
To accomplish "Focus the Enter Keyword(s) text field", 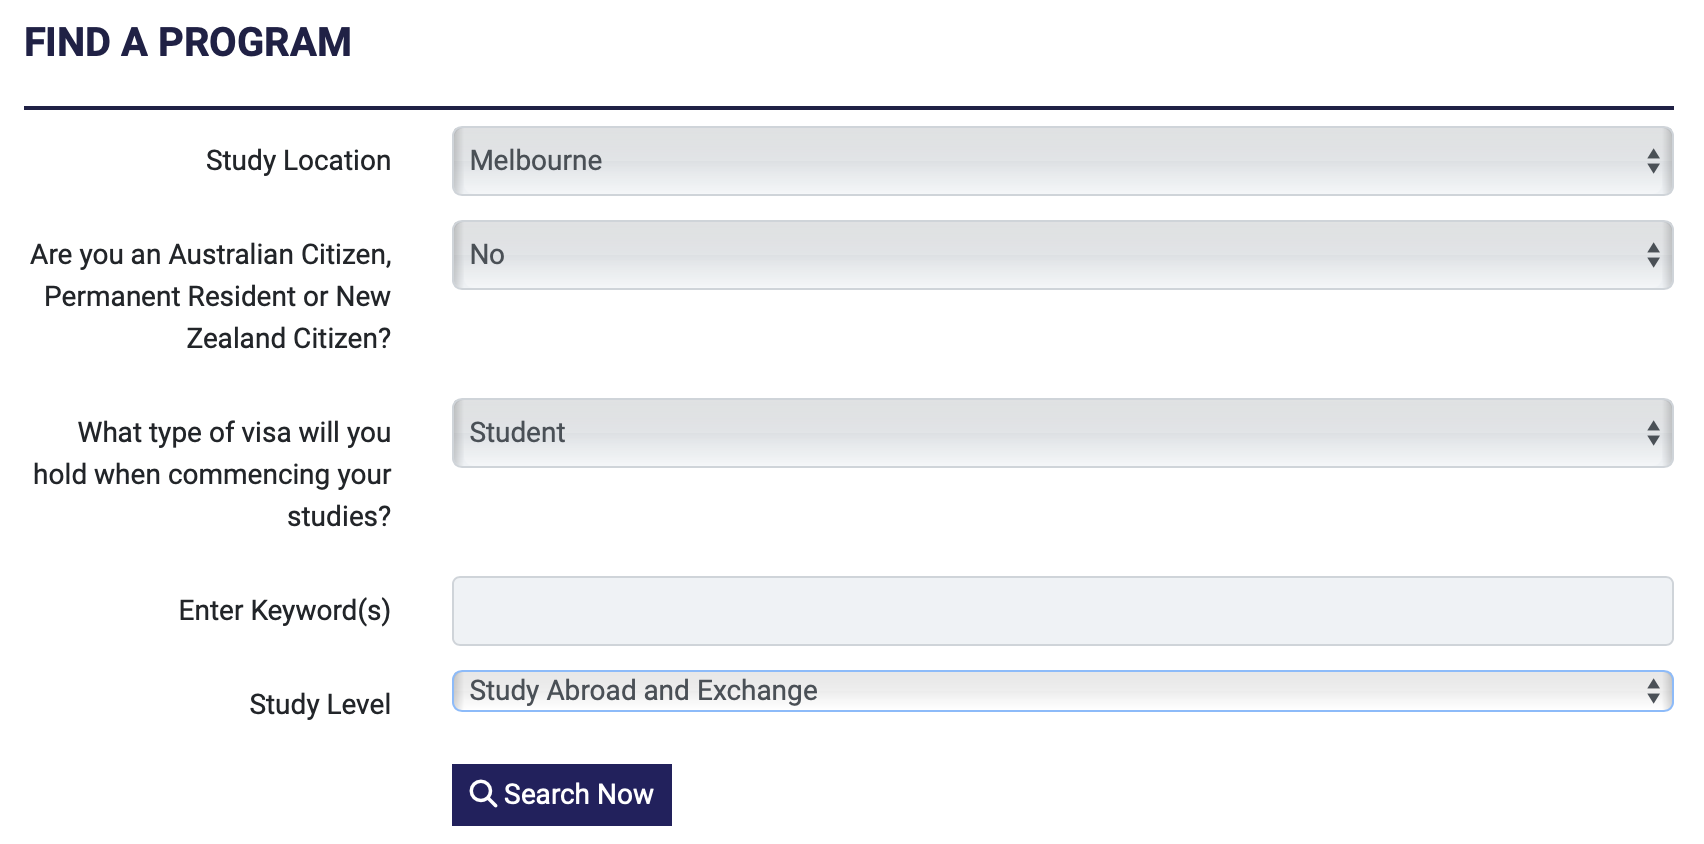I will pos(1062,611).
